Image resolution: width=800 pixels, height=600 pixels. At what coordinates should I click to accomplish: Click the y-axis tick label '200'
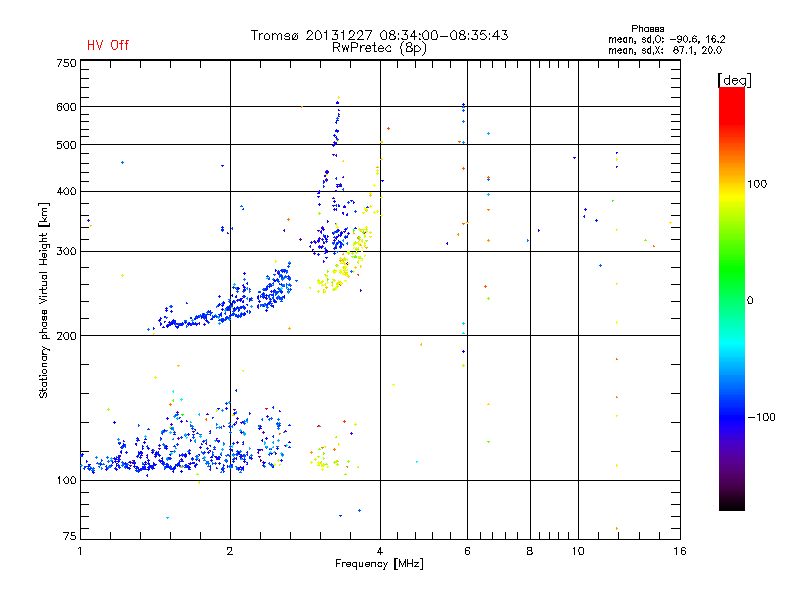pos(66,336)
